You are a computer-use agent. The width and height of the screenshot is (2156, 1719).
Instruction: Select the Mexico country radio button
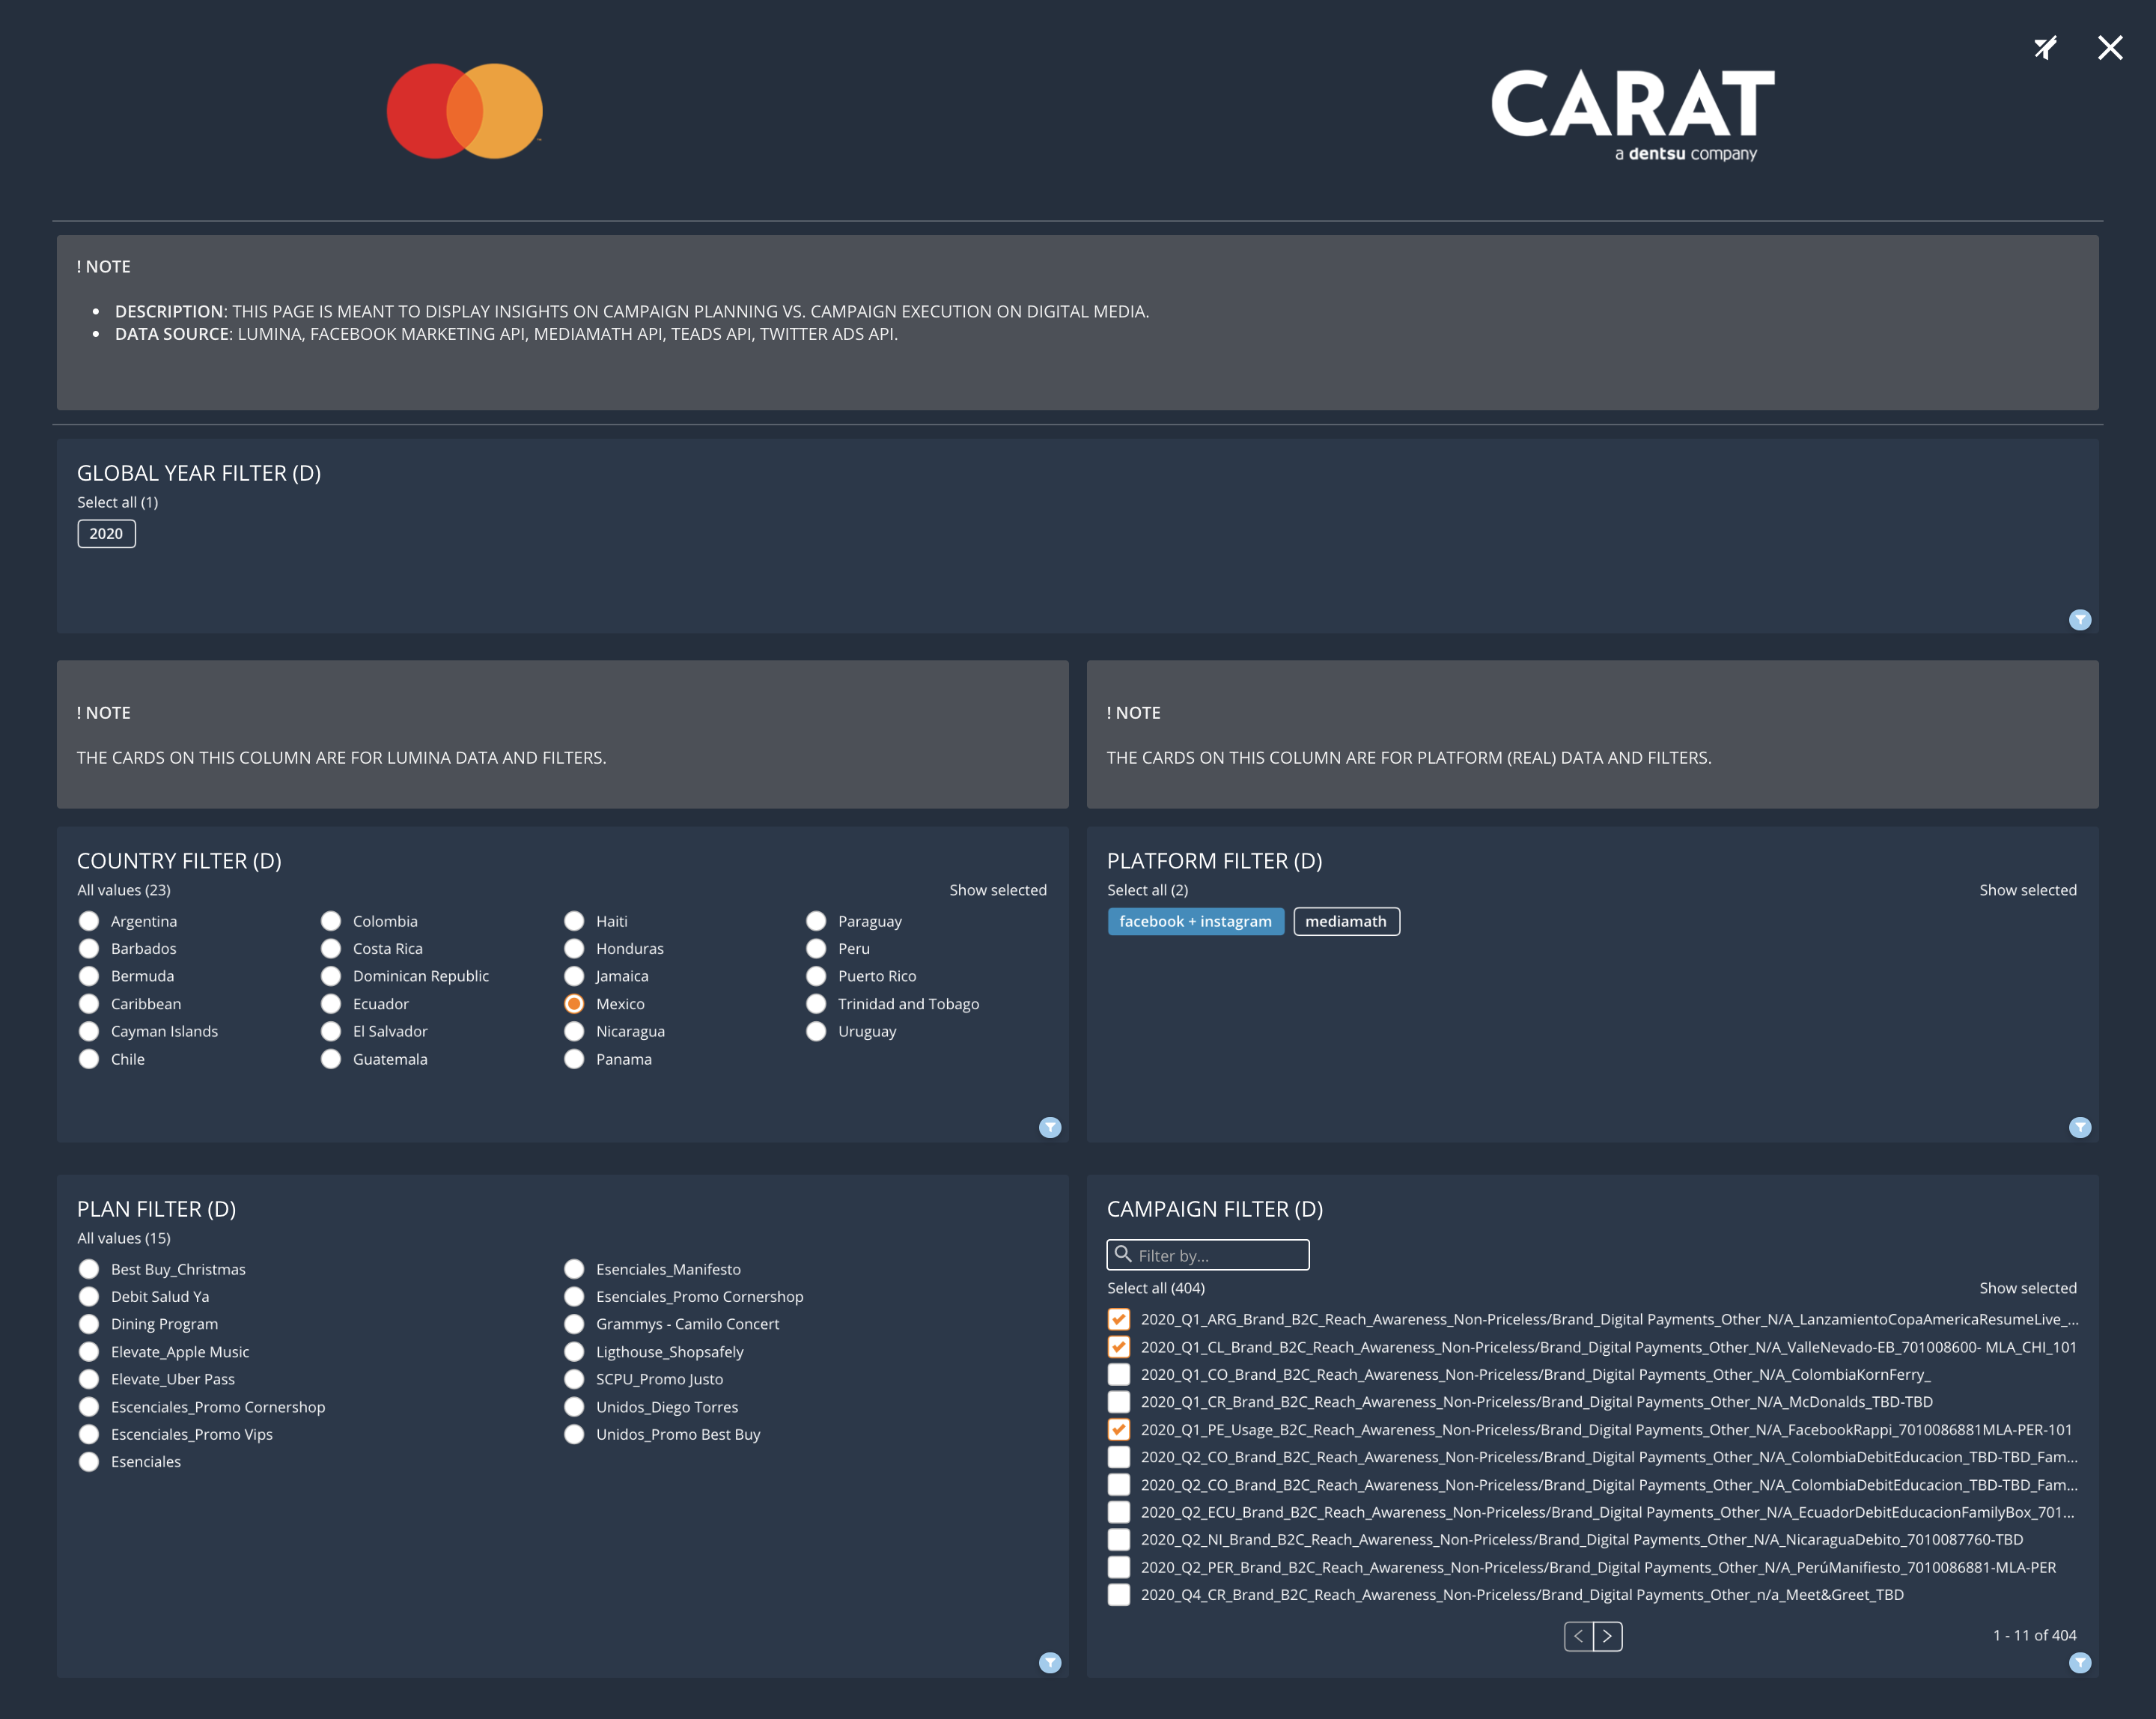click(574, 1003)
